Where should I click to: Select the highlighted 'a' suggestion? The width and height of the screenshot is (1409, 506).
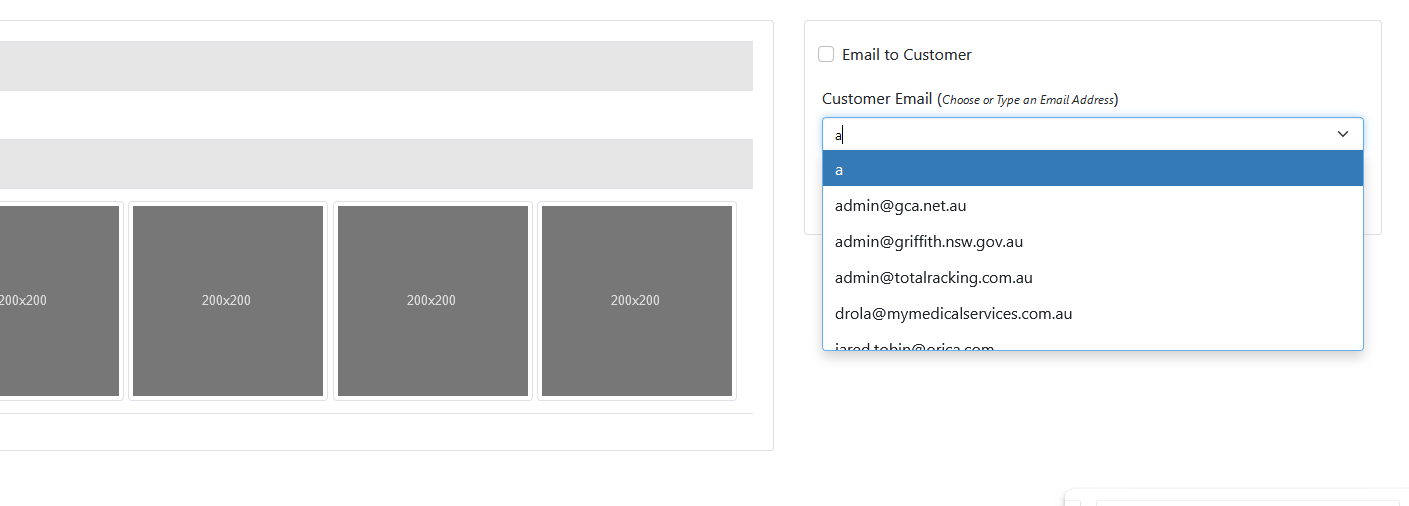[1092, 169]
